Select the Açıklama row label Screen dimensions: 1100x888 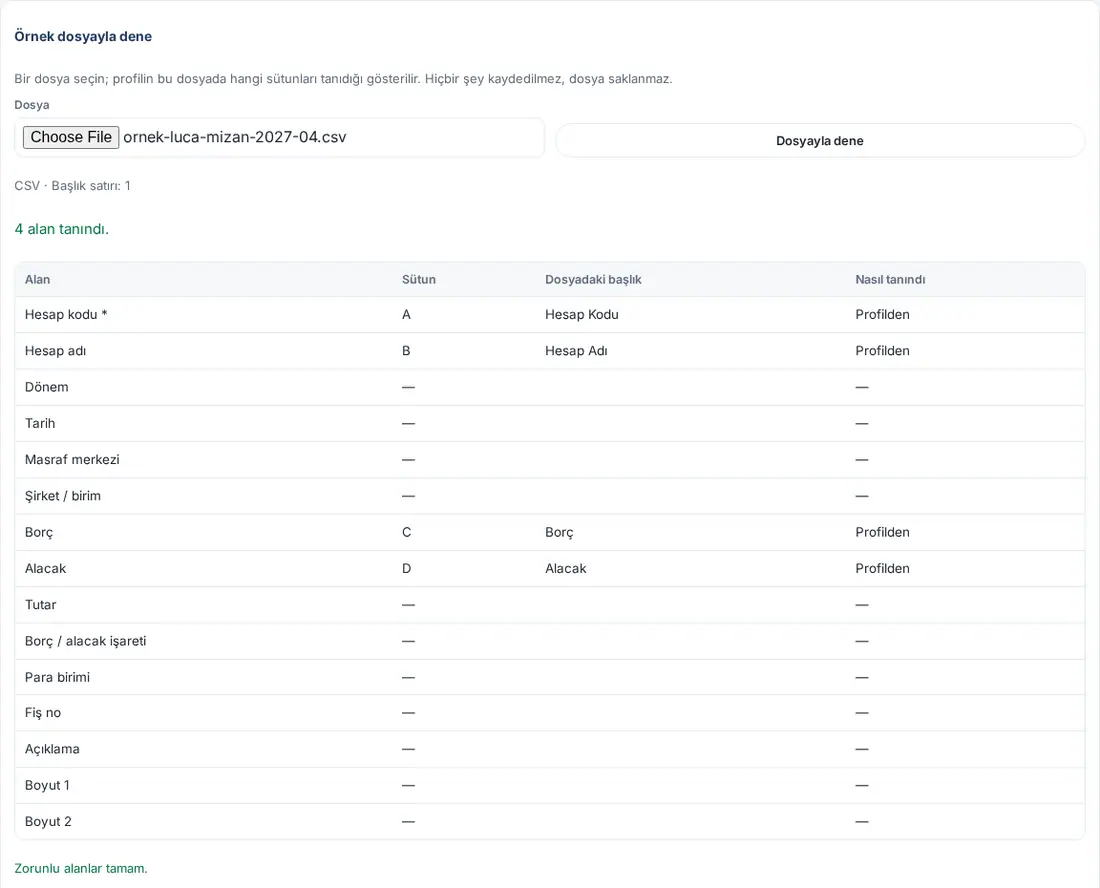pos(52,749)
